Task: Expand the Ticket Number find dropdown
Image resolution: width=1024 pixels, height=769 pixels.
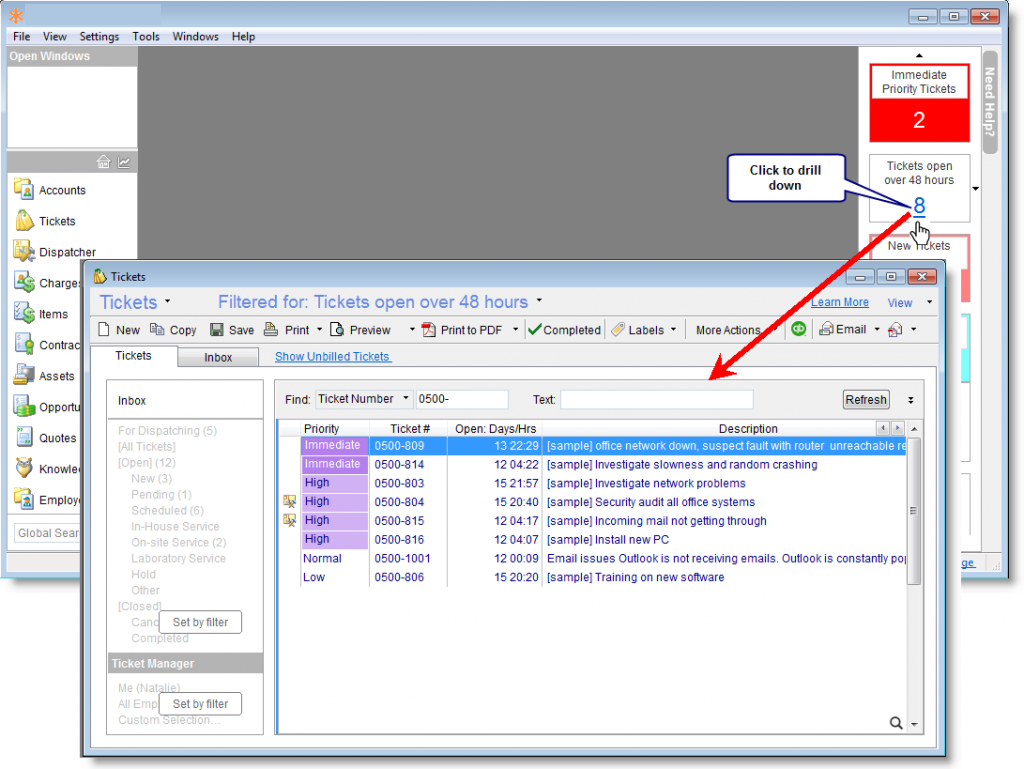Action: (x=406, y=399)
